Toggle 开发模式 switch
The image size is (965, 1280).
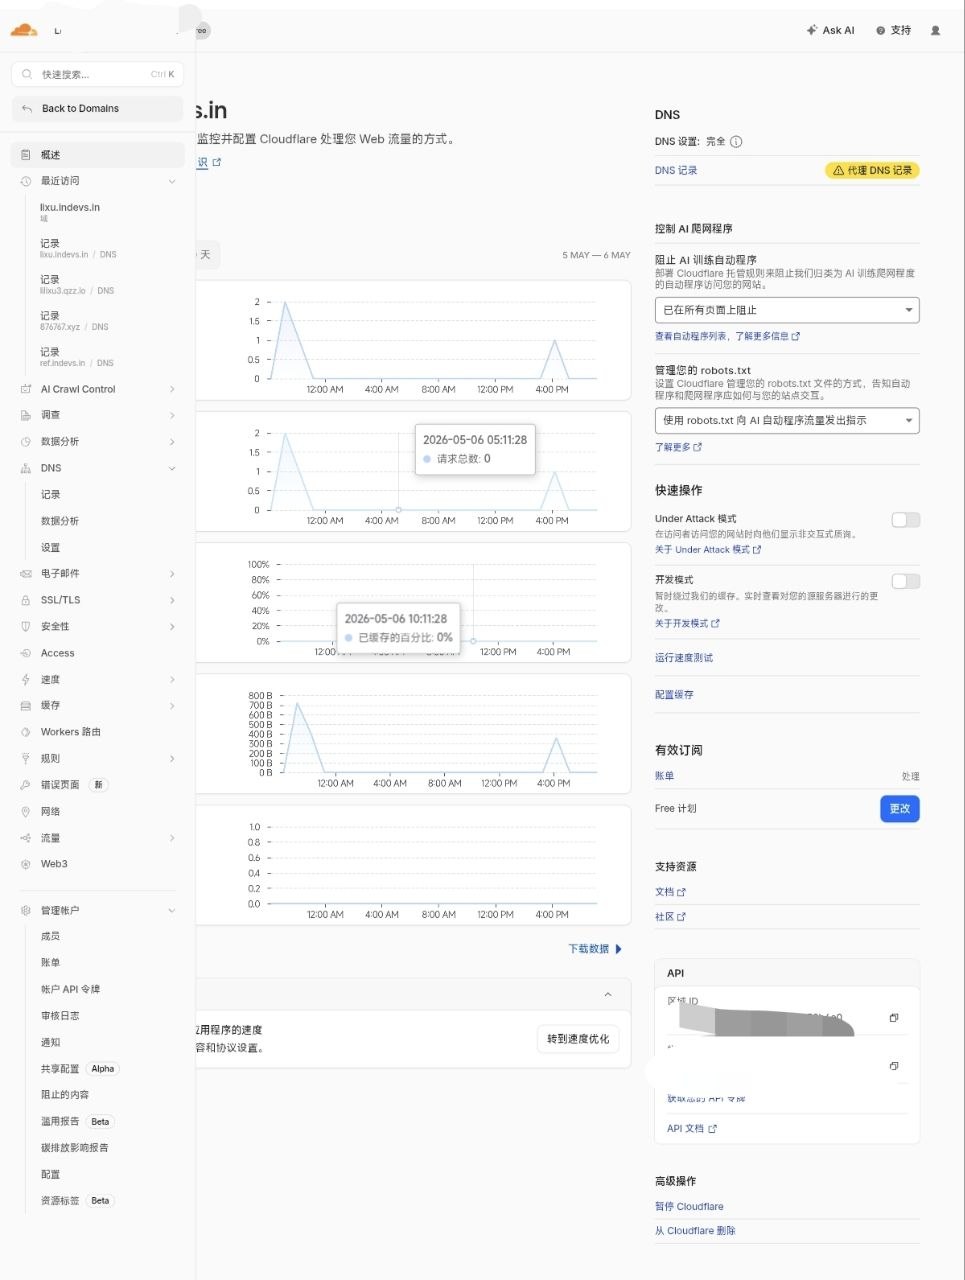click(905, 581)
